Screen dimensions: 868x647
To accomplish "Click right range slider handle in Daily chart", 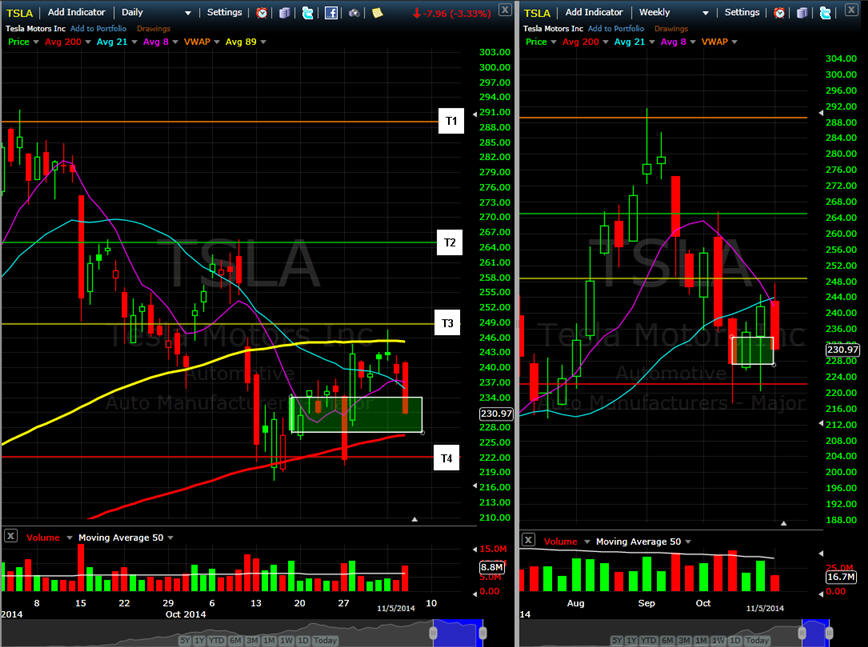I will (483, 632).
